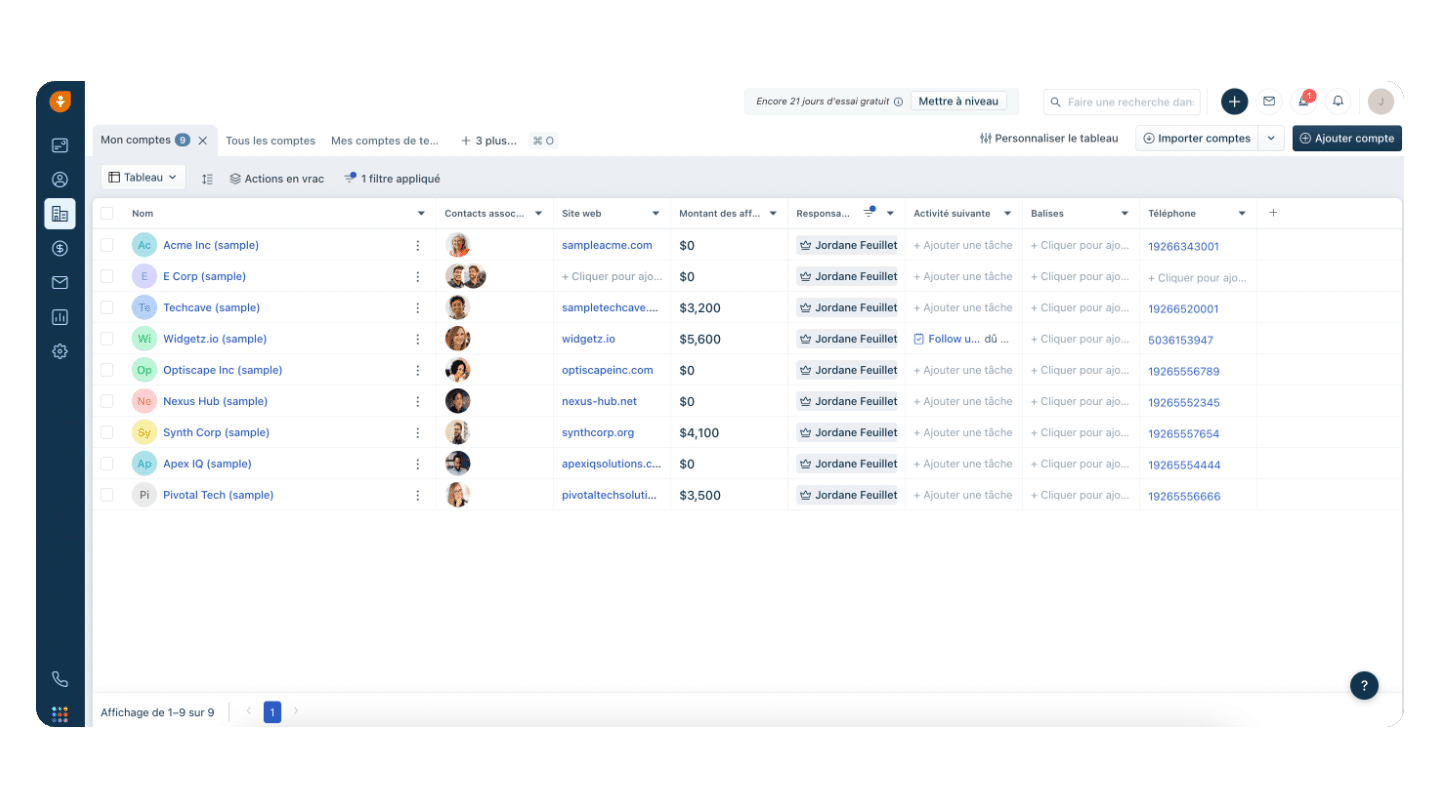
Task: Expand Téléphone column dropdown arrow
Action: [x=1242, y=213]
